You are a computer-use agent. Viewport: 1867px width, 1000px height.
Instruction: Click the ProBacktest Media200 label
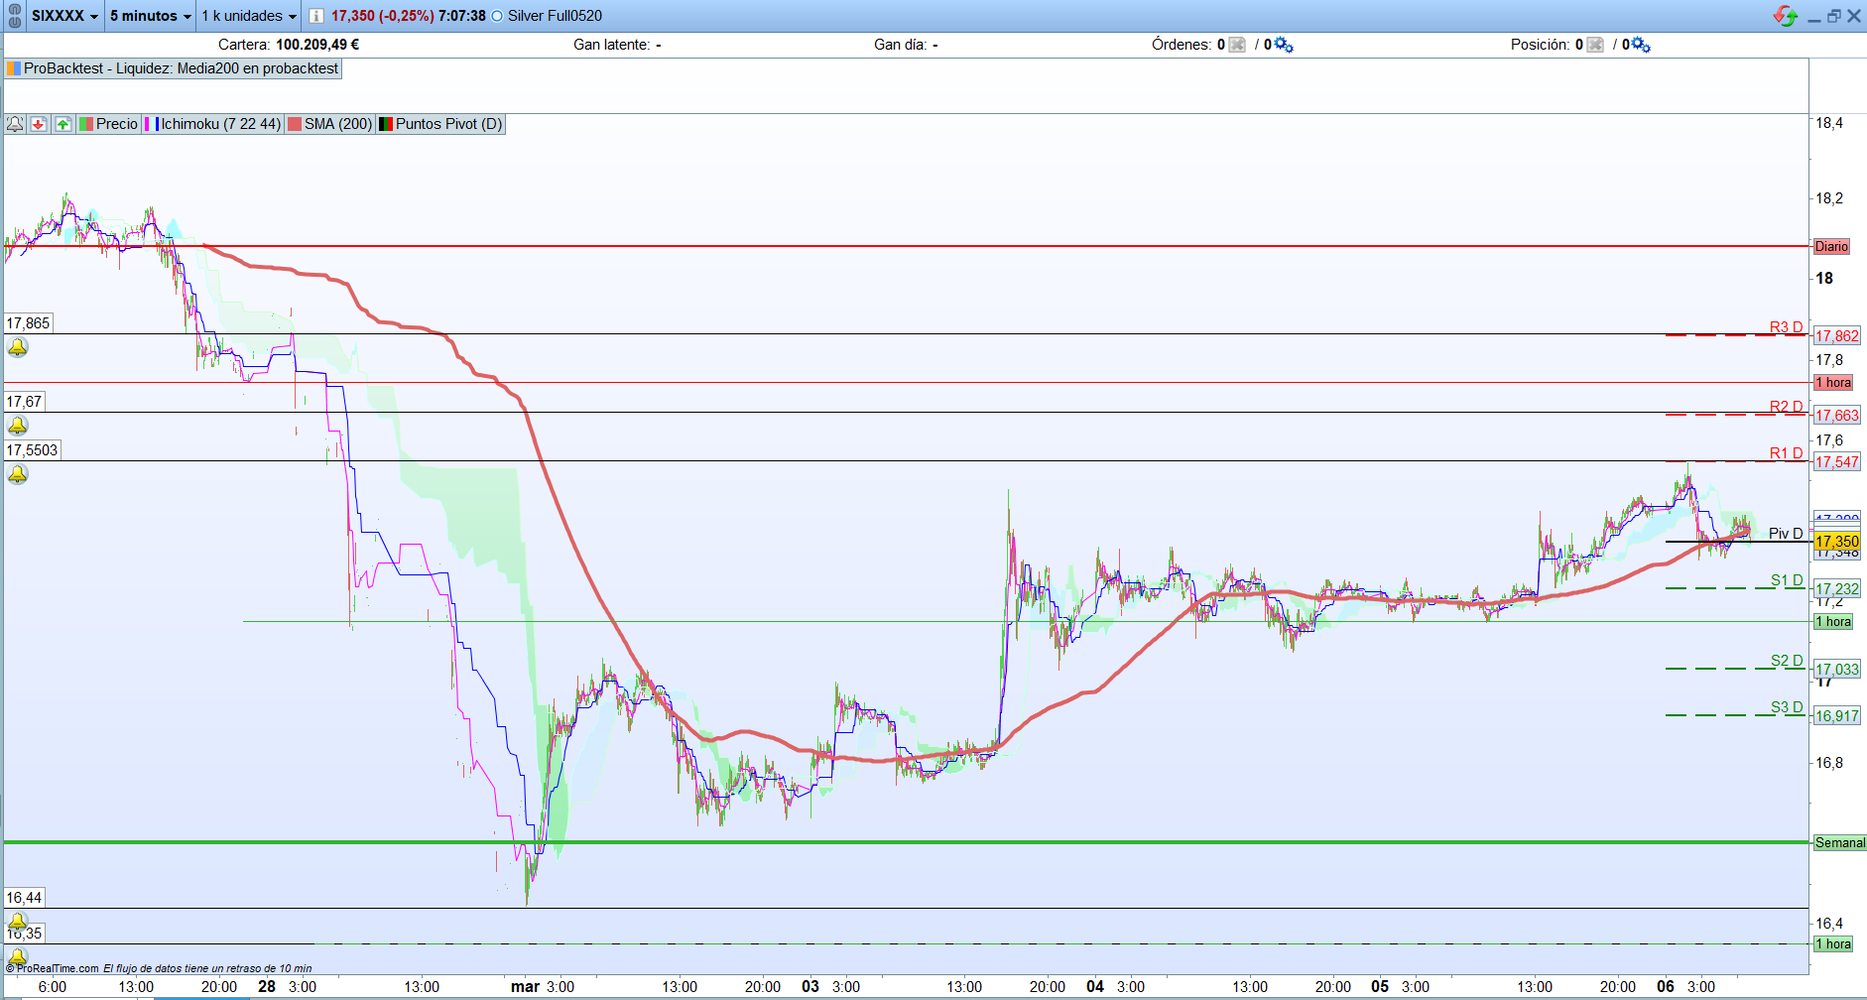[x=174, y=69]
